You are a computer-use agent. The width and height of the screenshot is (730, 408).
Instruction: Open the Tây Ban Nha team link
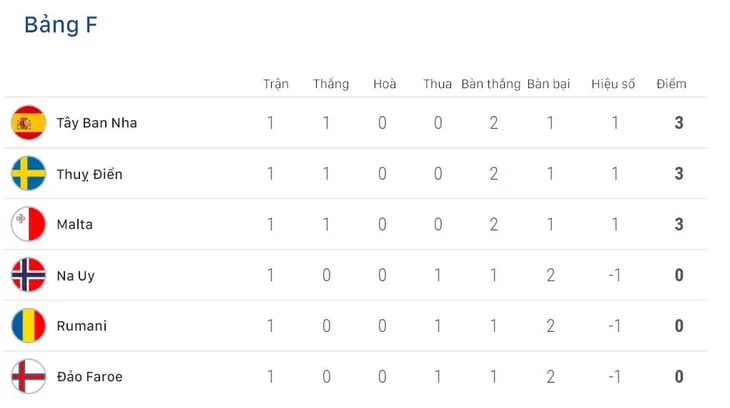click(x=97, y=123)
